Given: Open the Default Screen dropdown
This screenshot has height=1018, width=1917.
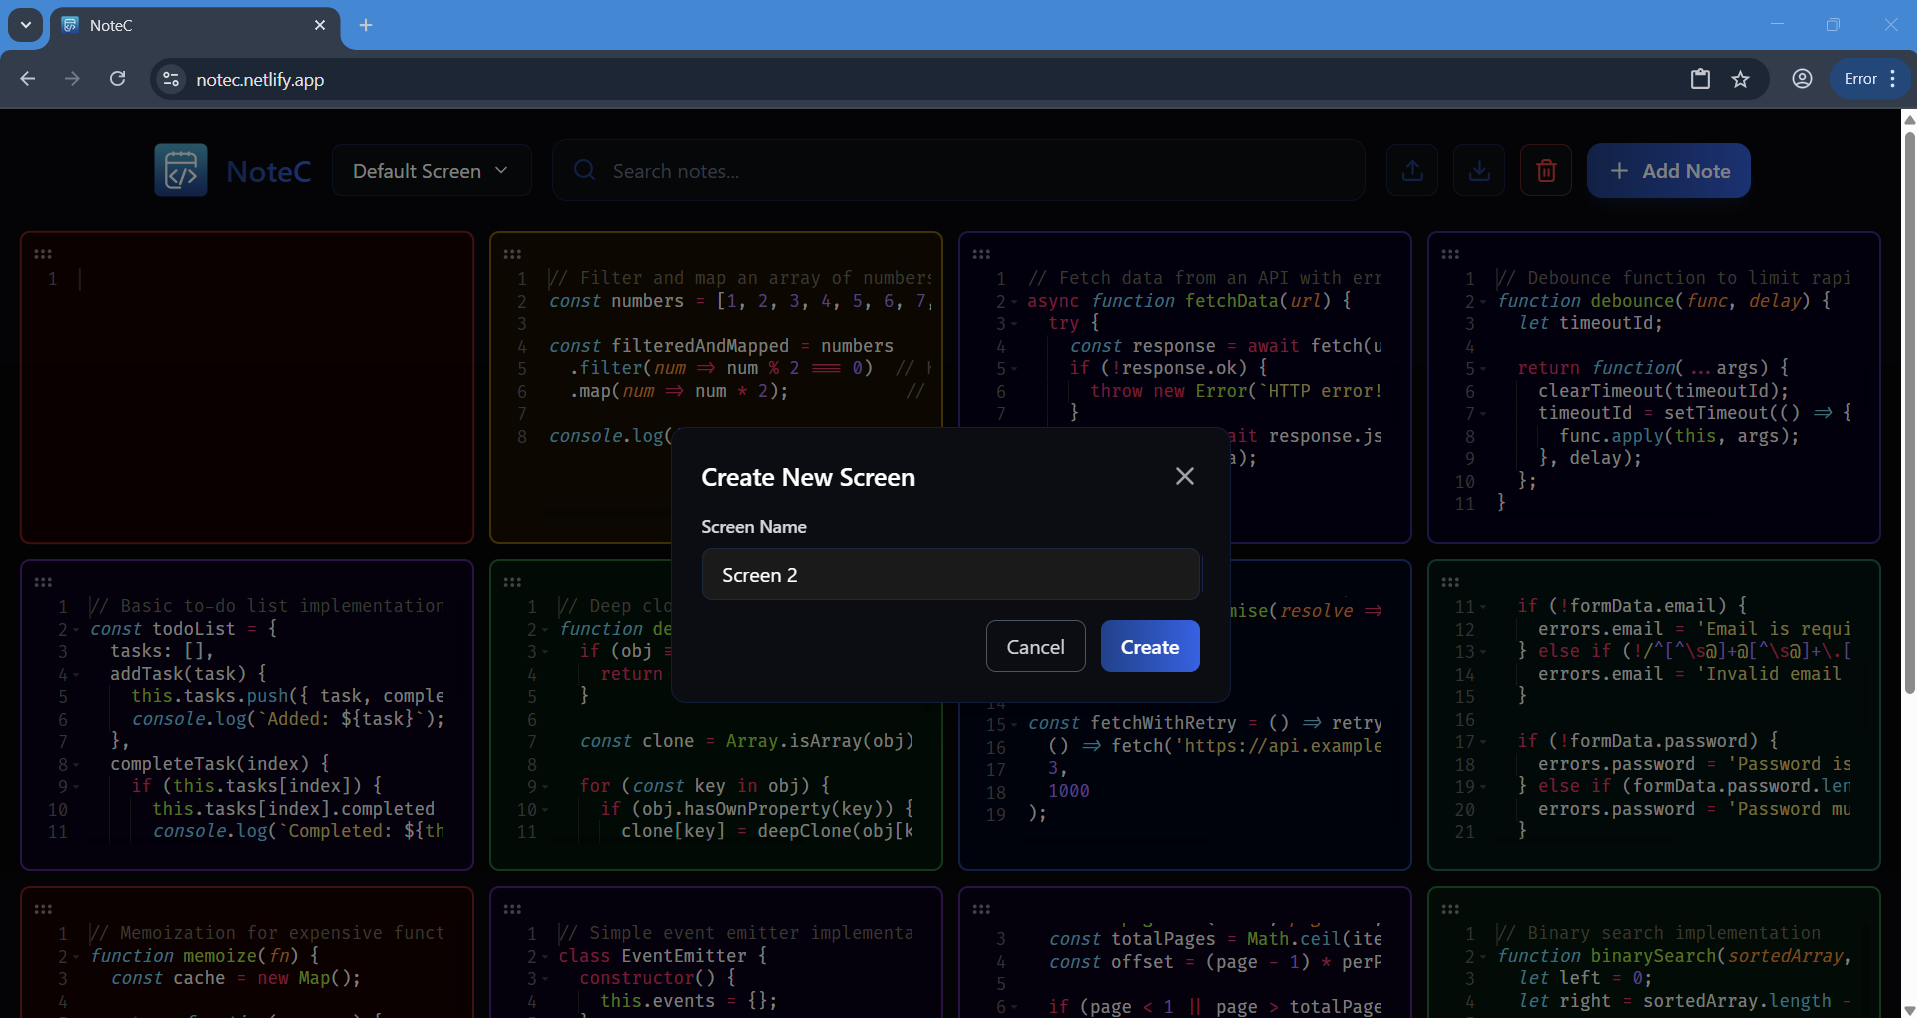Looking at the screenshot, I should pyautogui.click(x=431, y=171).
